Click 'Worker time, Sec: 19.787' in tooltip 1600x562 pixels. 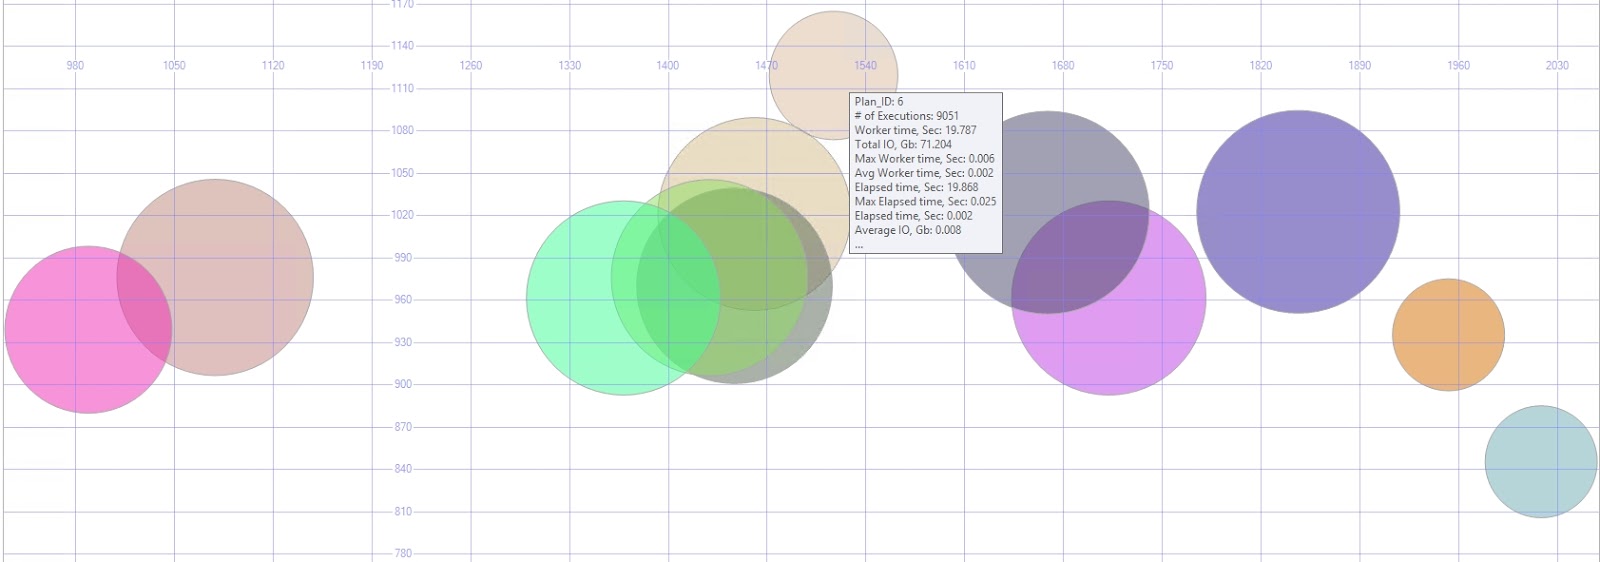[915, 130]
